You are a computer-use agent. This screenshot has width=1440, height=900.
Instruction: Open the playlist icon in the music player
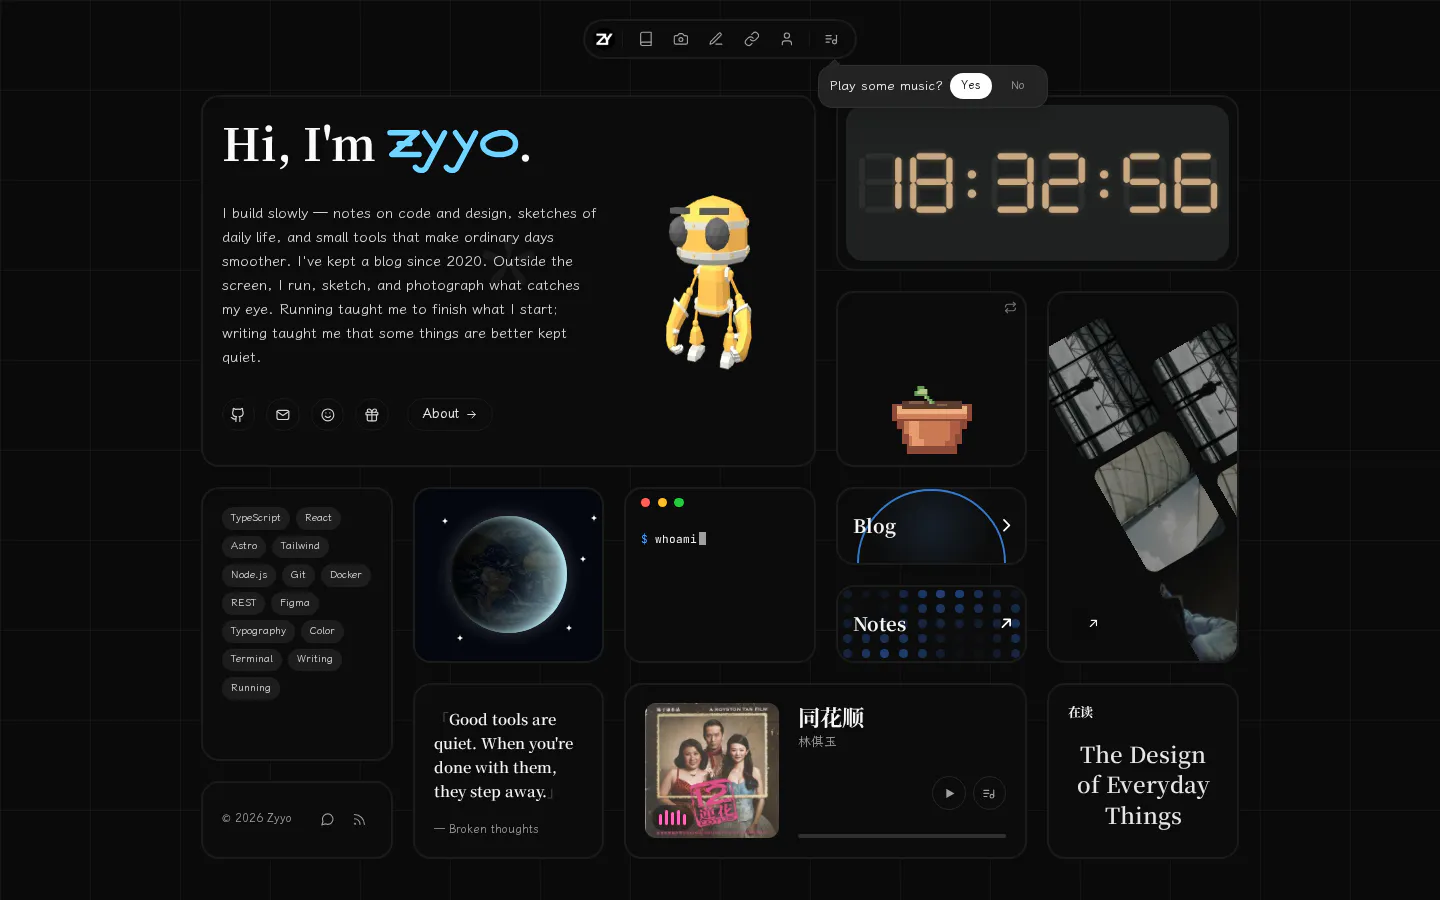[x=989, y=793]
